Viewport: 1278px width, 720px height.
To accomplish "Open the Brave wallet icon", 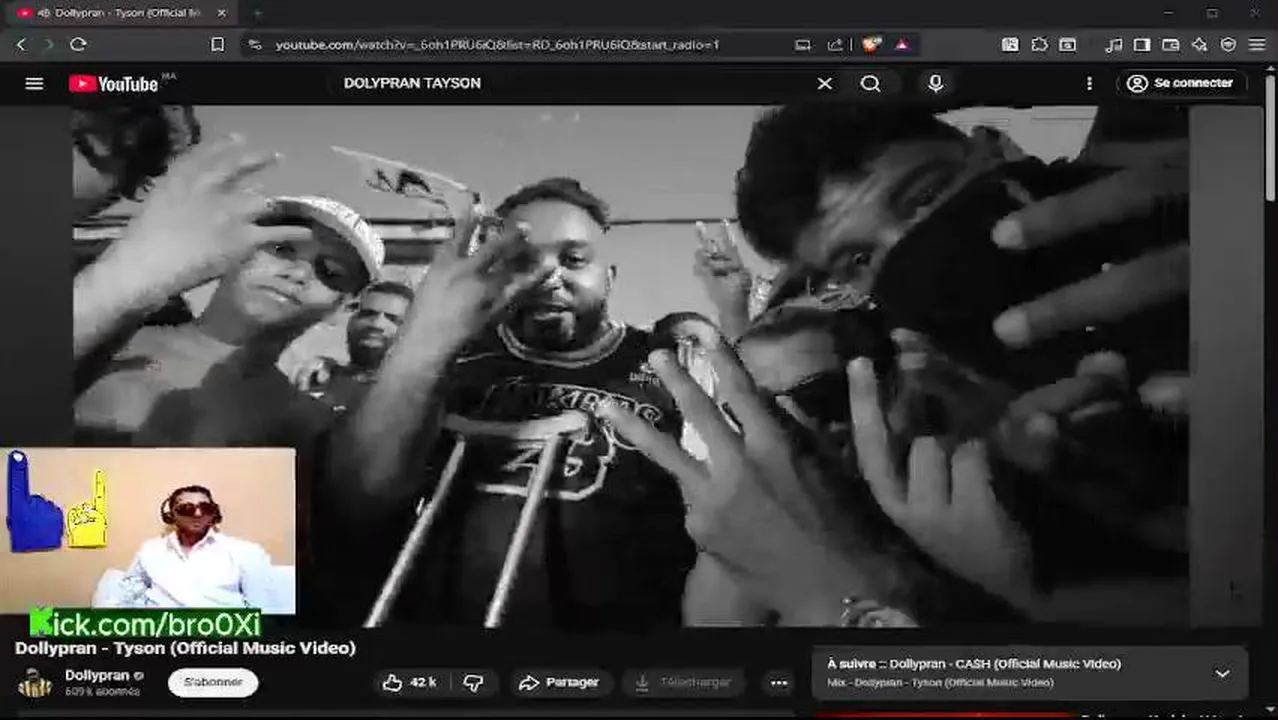I will [1170, 44].
